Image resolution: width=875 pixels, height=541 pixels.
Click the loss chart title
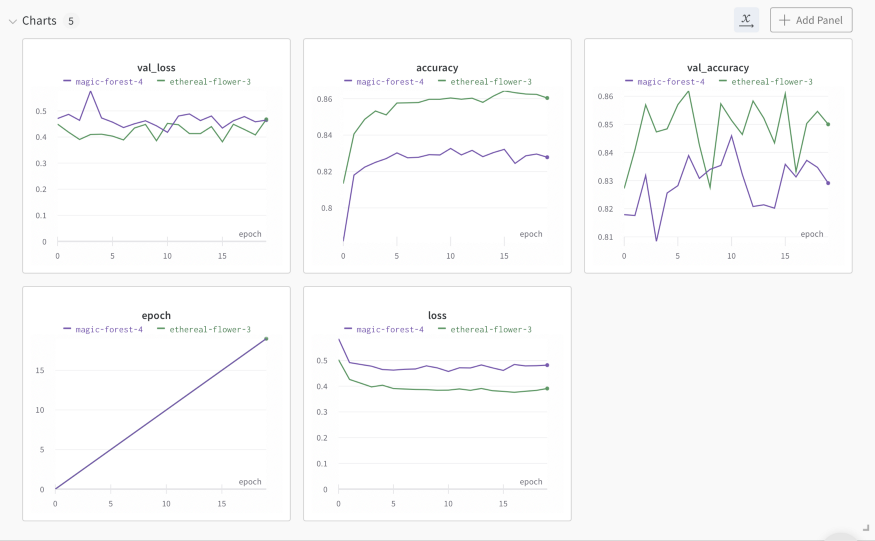(437, 316)
